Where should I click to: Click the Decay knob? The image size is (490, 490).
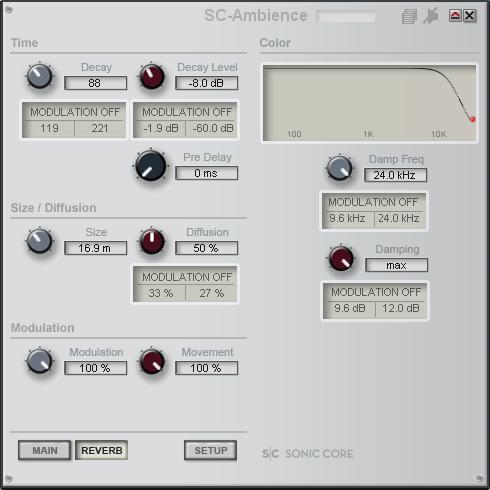tap(39, 76)
